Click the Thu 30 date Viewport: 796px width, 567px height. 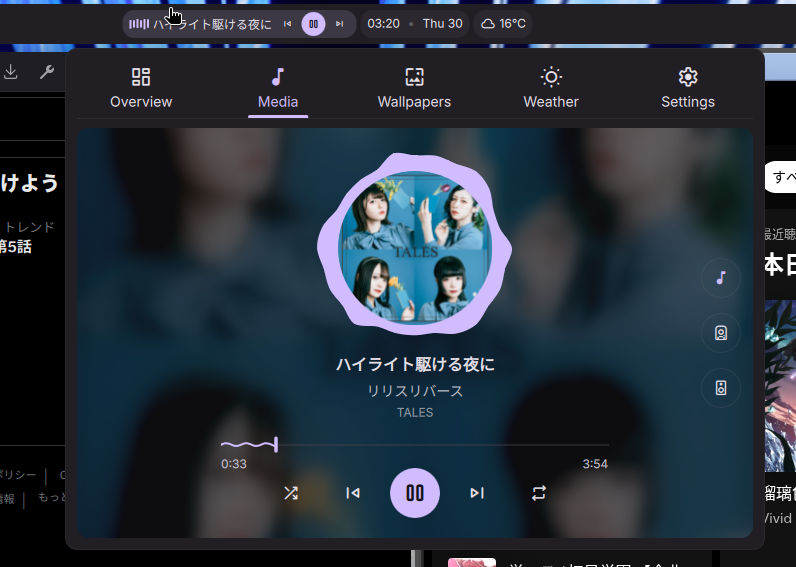point(442,24)
